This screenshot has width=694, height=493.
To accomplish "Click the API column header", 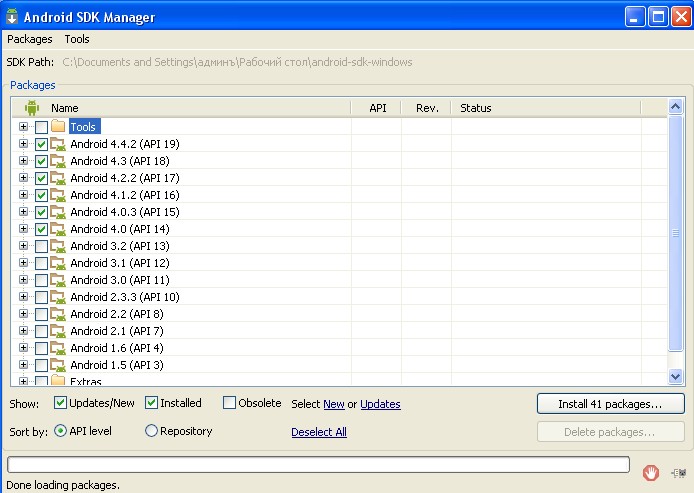I will [x=376, y=108].
